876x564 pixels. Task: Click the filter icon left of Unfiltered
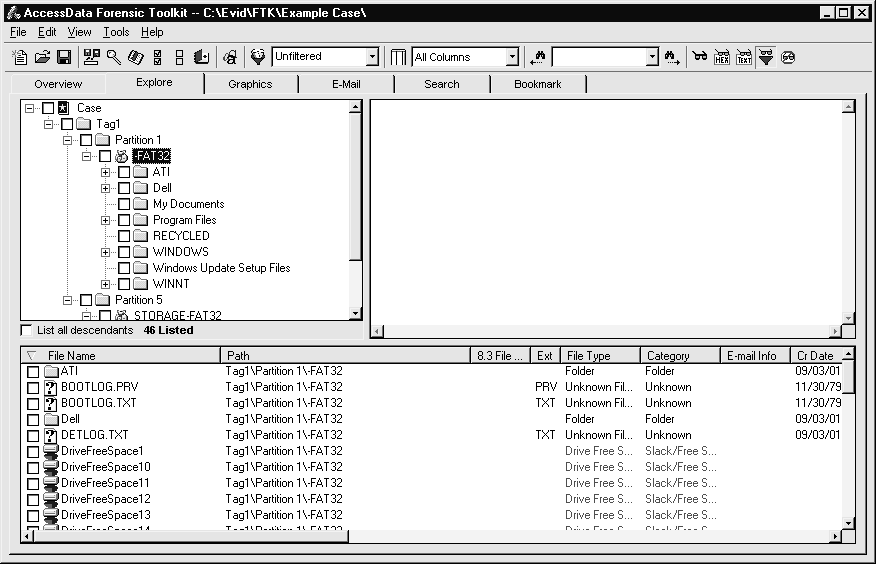coord(258,57)
